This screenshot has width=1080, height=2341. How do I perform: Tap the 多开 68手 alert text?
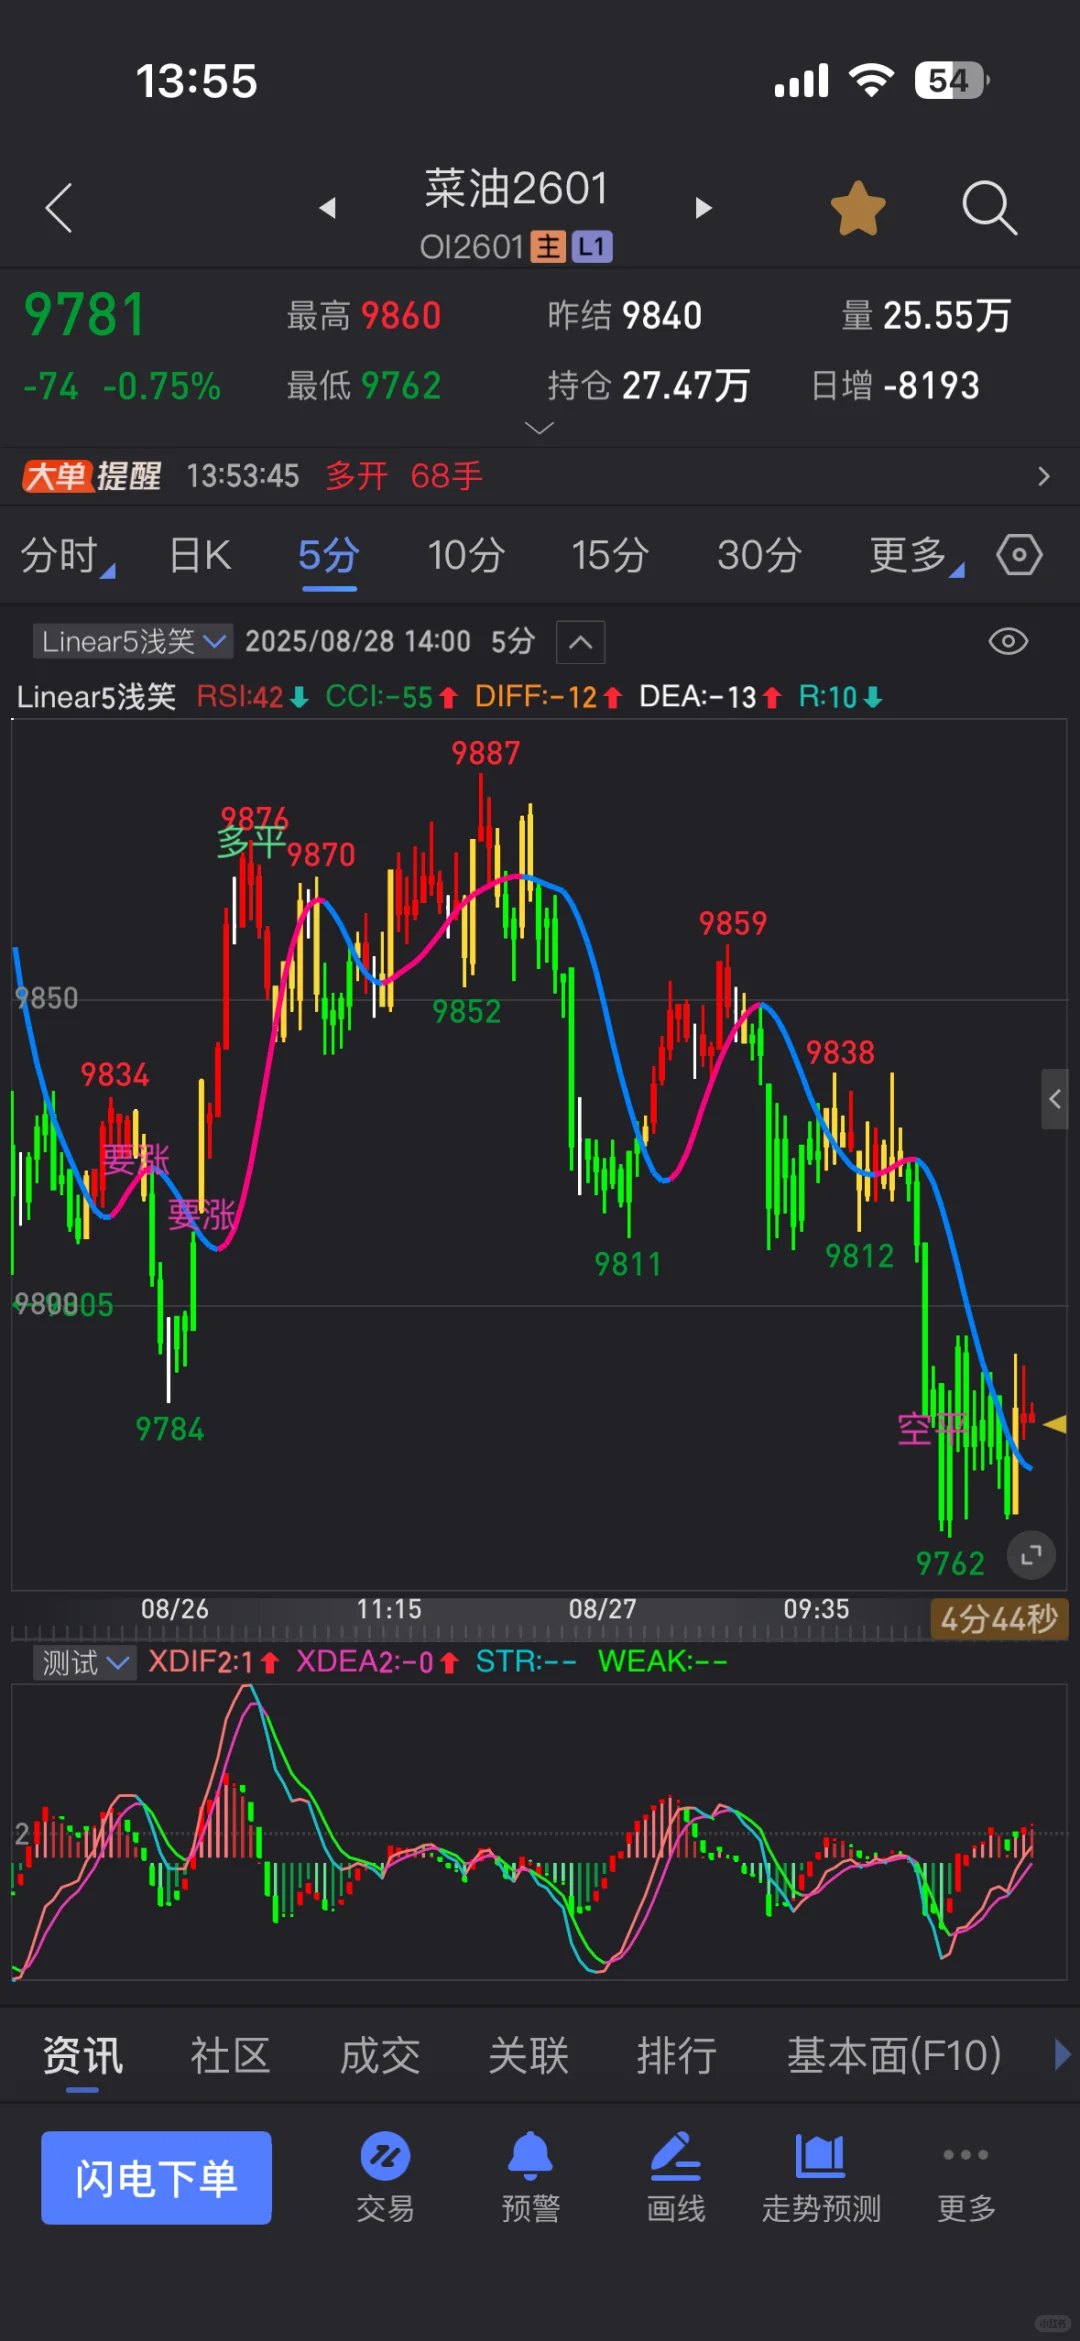404,476
